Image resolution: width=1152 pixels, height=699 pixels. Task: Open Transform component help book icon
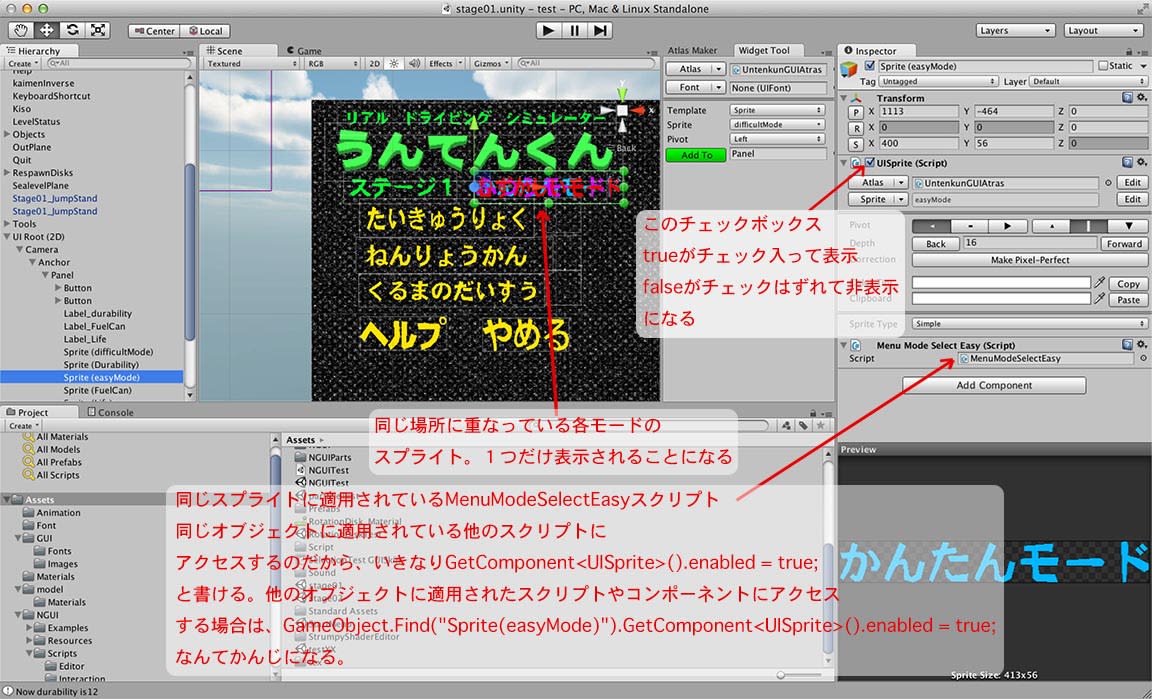[1127, 97]
